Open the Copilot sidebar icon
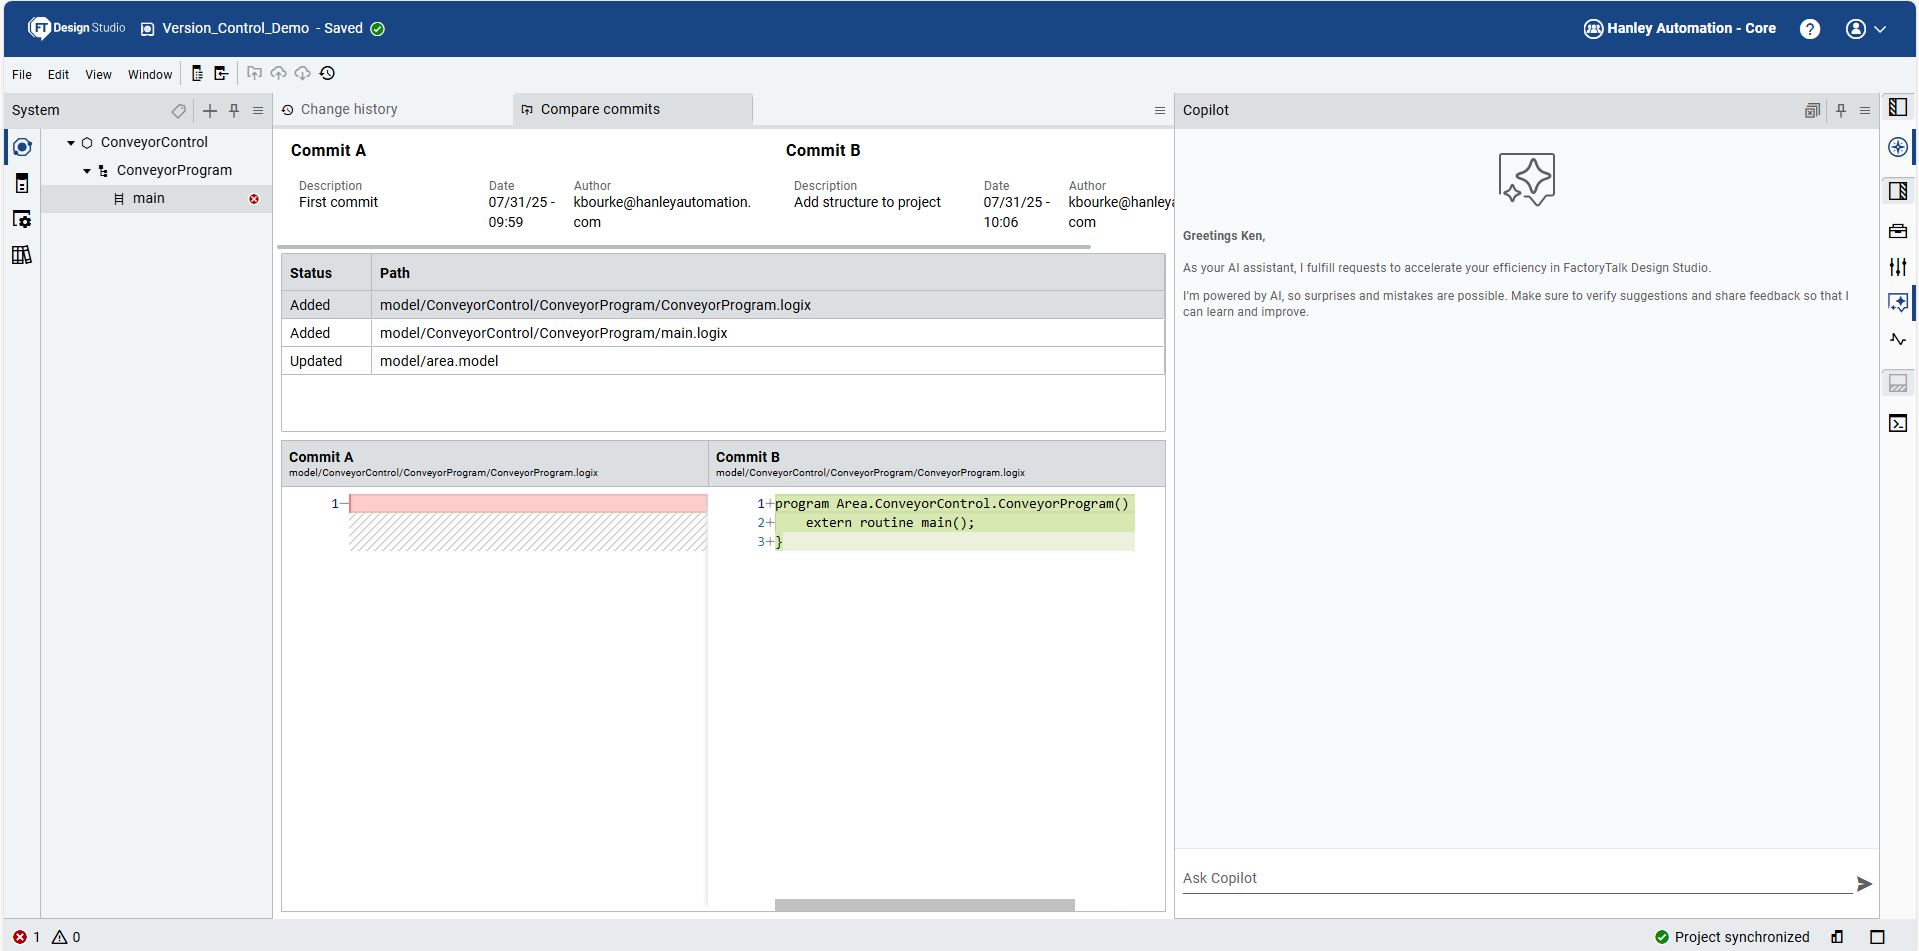This screenshot has height=951, width=1919. (x=1898, y=303)
